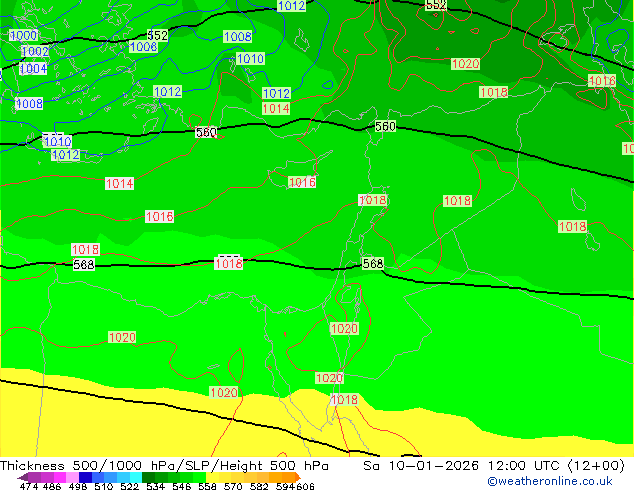Click the legend value 486
634x490 pixels.
tap(52, 486)
